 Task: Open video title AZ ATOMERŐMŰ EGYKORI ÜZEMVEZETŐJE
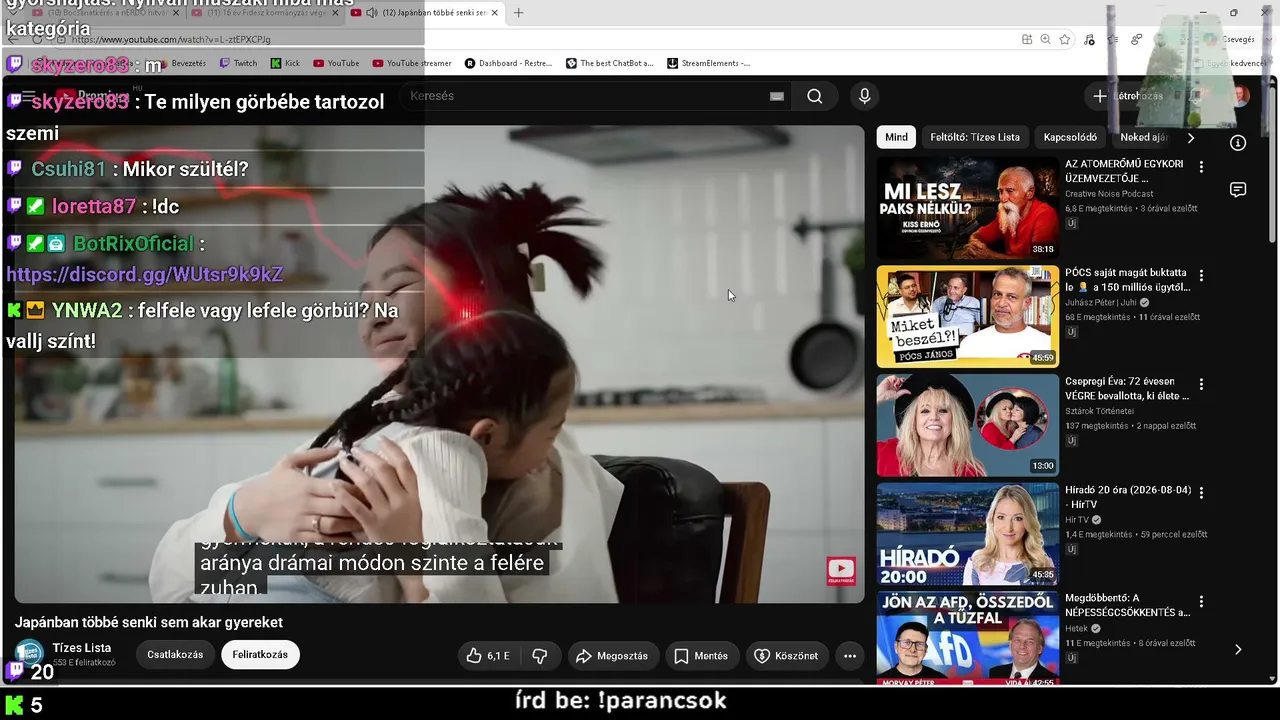point(1124,171)
